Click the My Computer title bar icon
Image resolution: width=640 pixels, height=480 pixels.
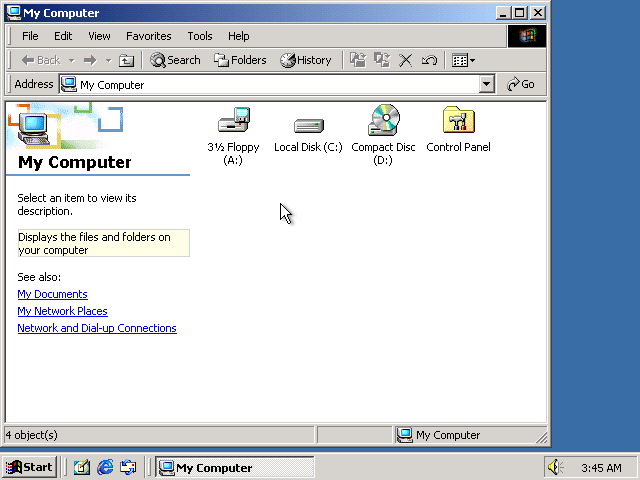pyautogui.click(x=13, y=13)
